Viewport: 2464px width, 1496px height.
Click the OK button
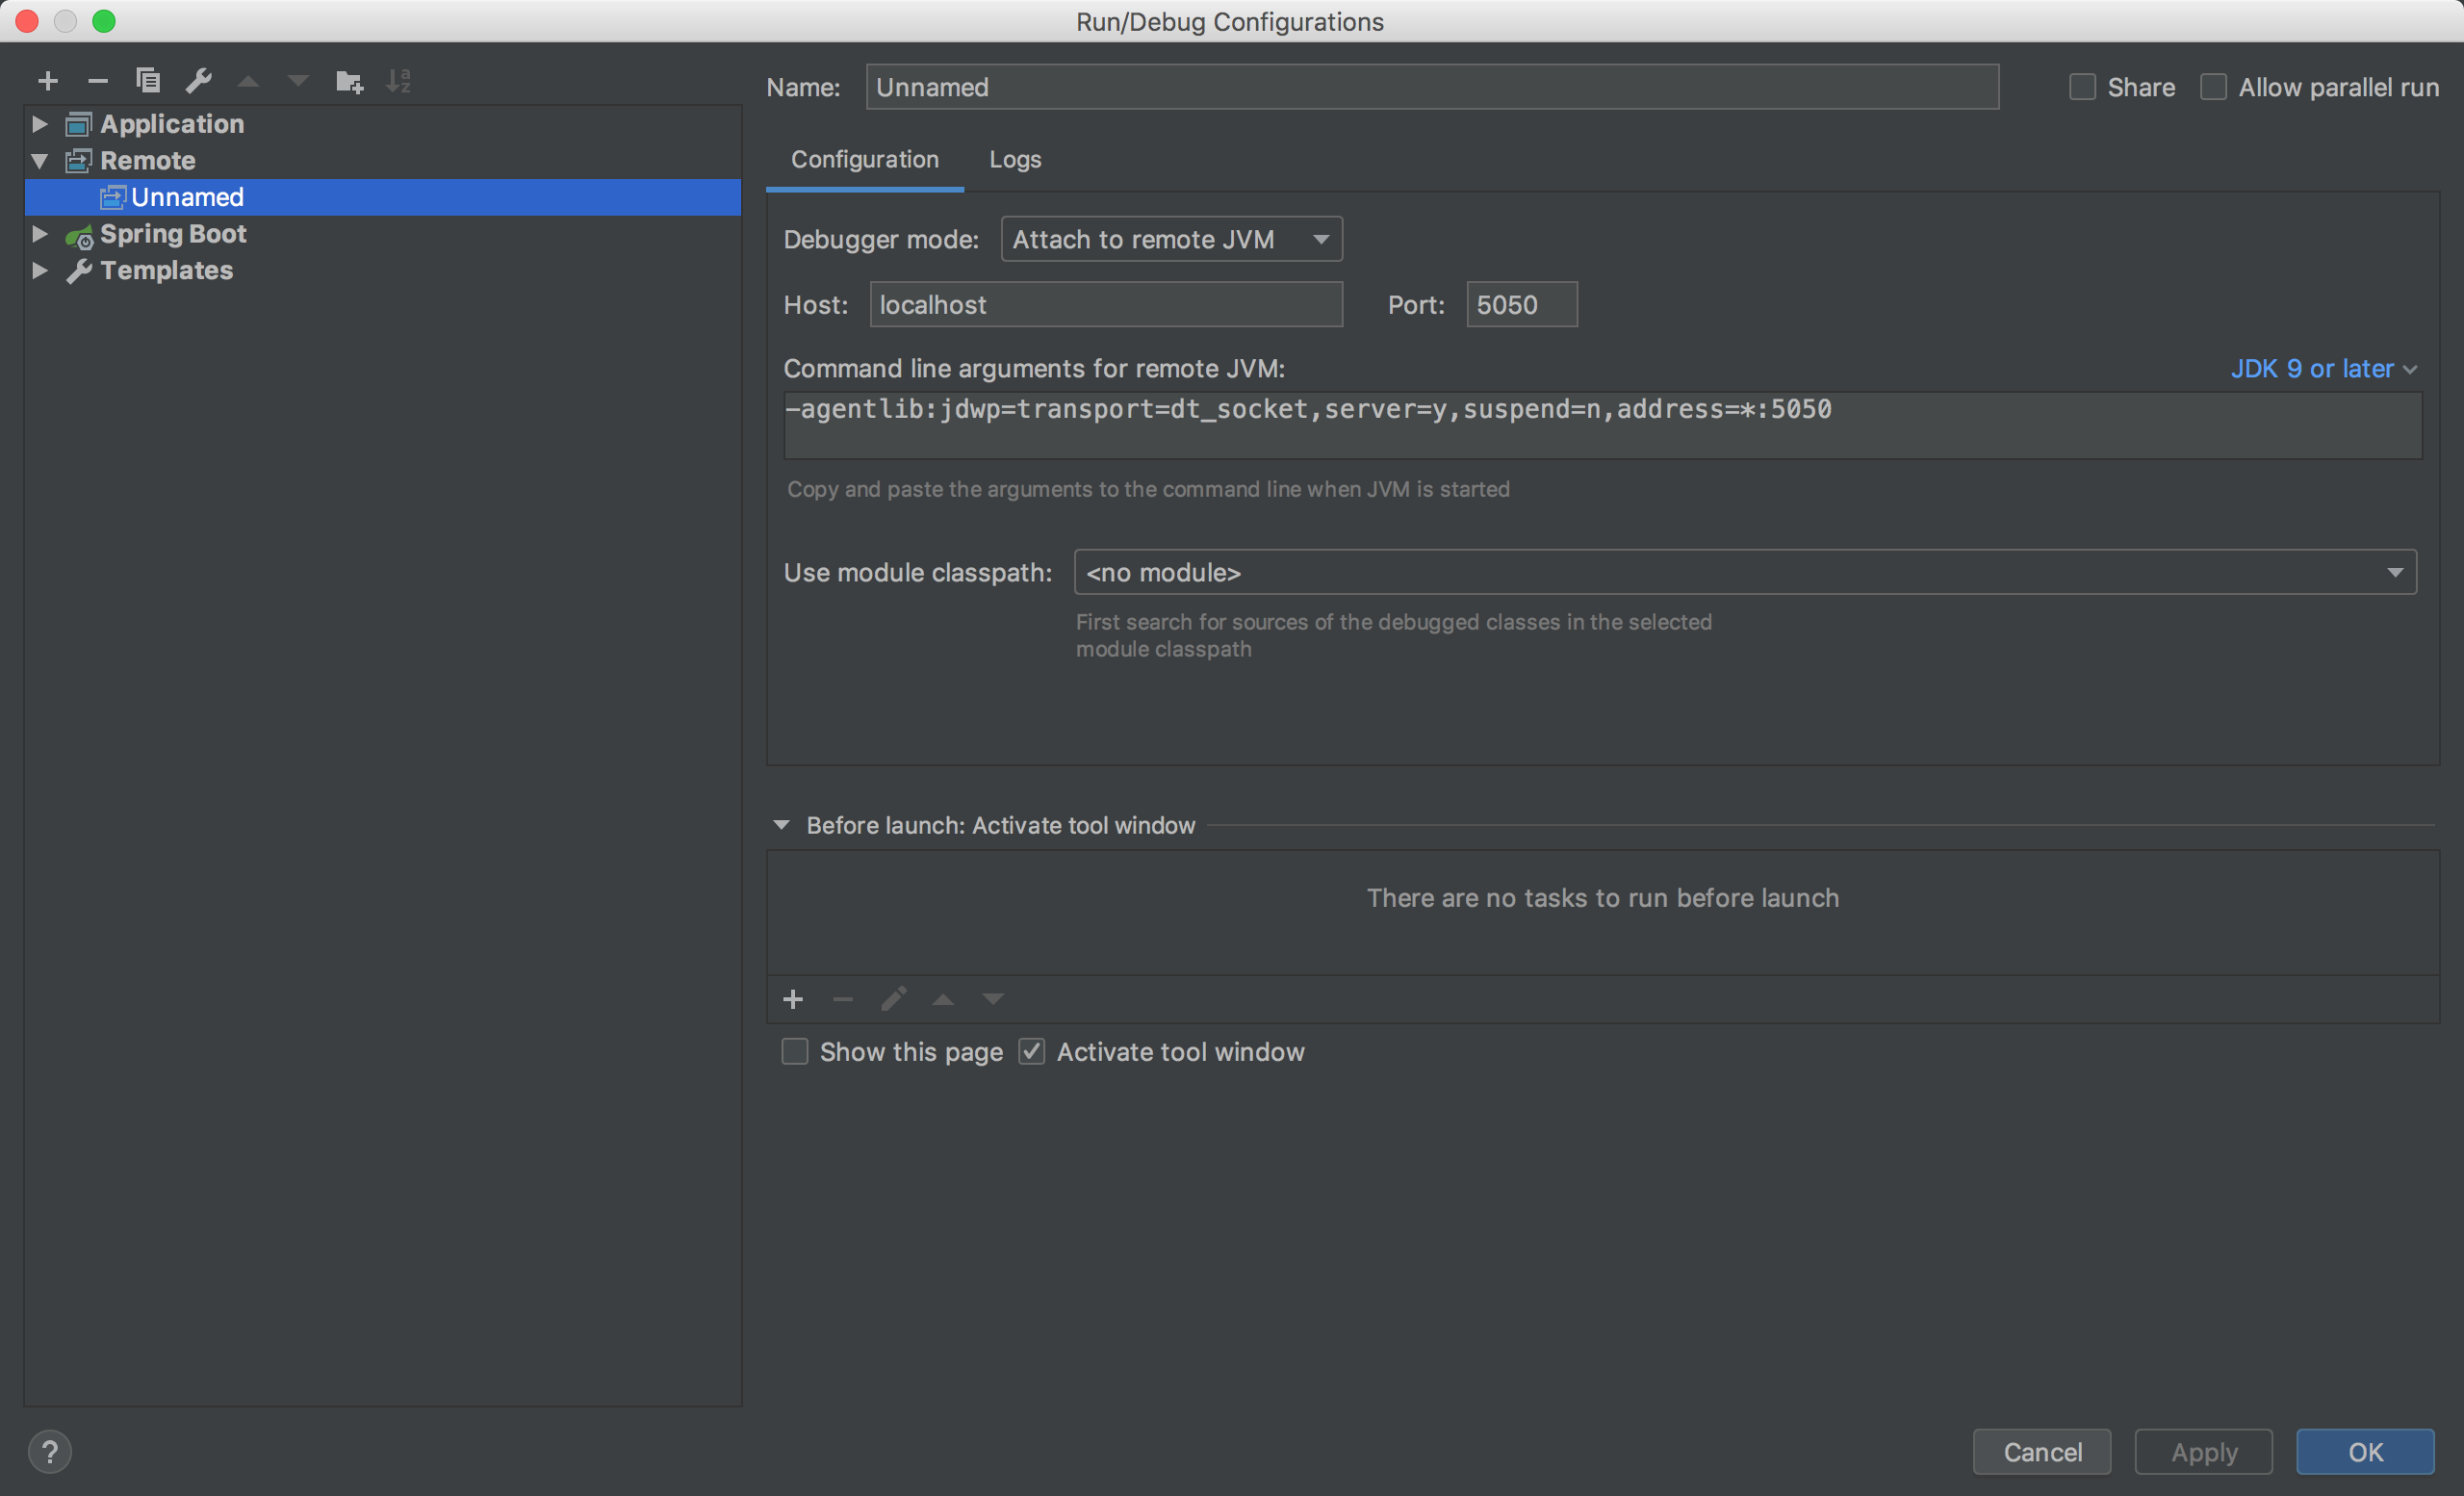[2364, 1452]
